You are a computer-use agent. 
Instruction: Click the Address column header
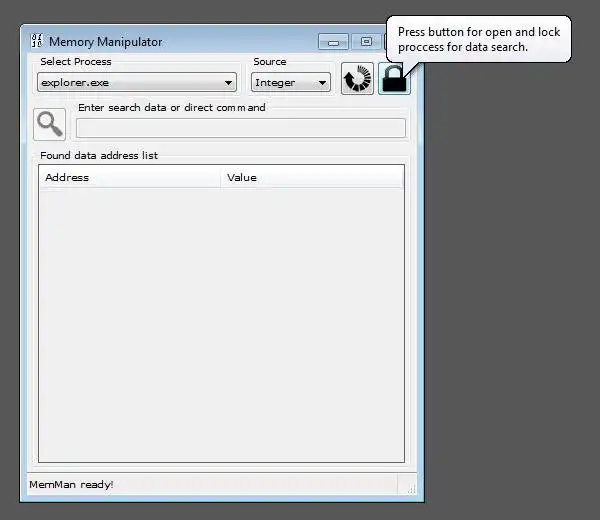tap(130, 178)
